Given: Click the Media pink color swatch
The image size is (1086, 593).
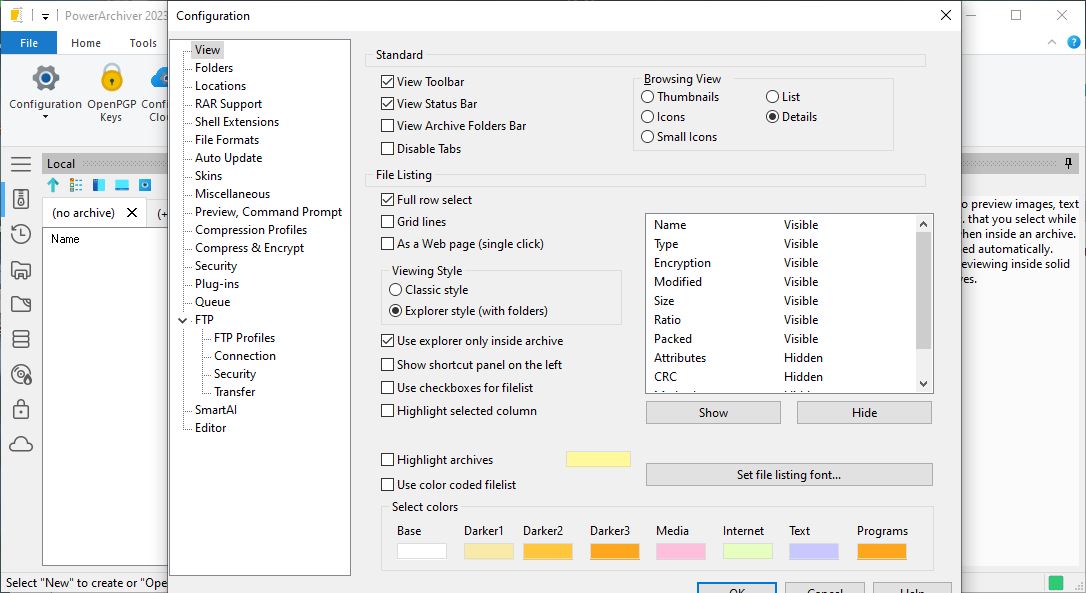Looking at the screenshot, I should point(681,551).
